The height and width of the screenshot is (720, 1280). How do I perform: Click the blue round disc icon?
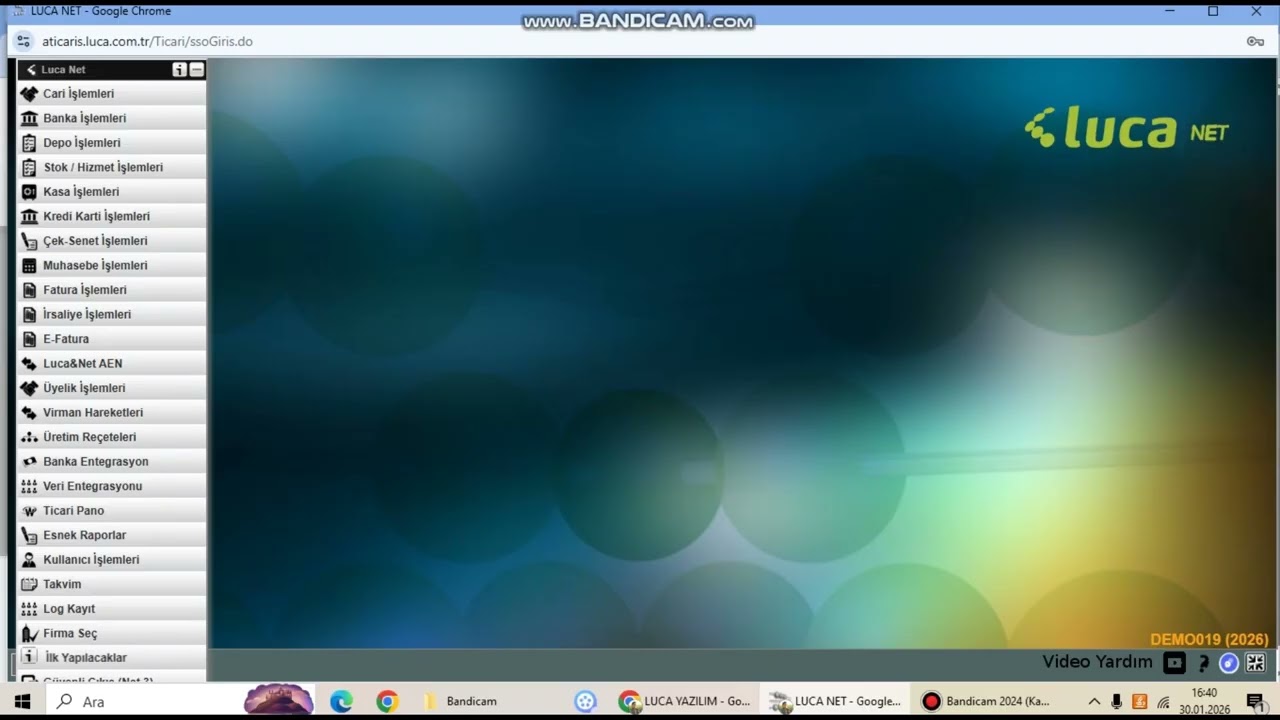pyautogui.click(x=1229, y=663)
